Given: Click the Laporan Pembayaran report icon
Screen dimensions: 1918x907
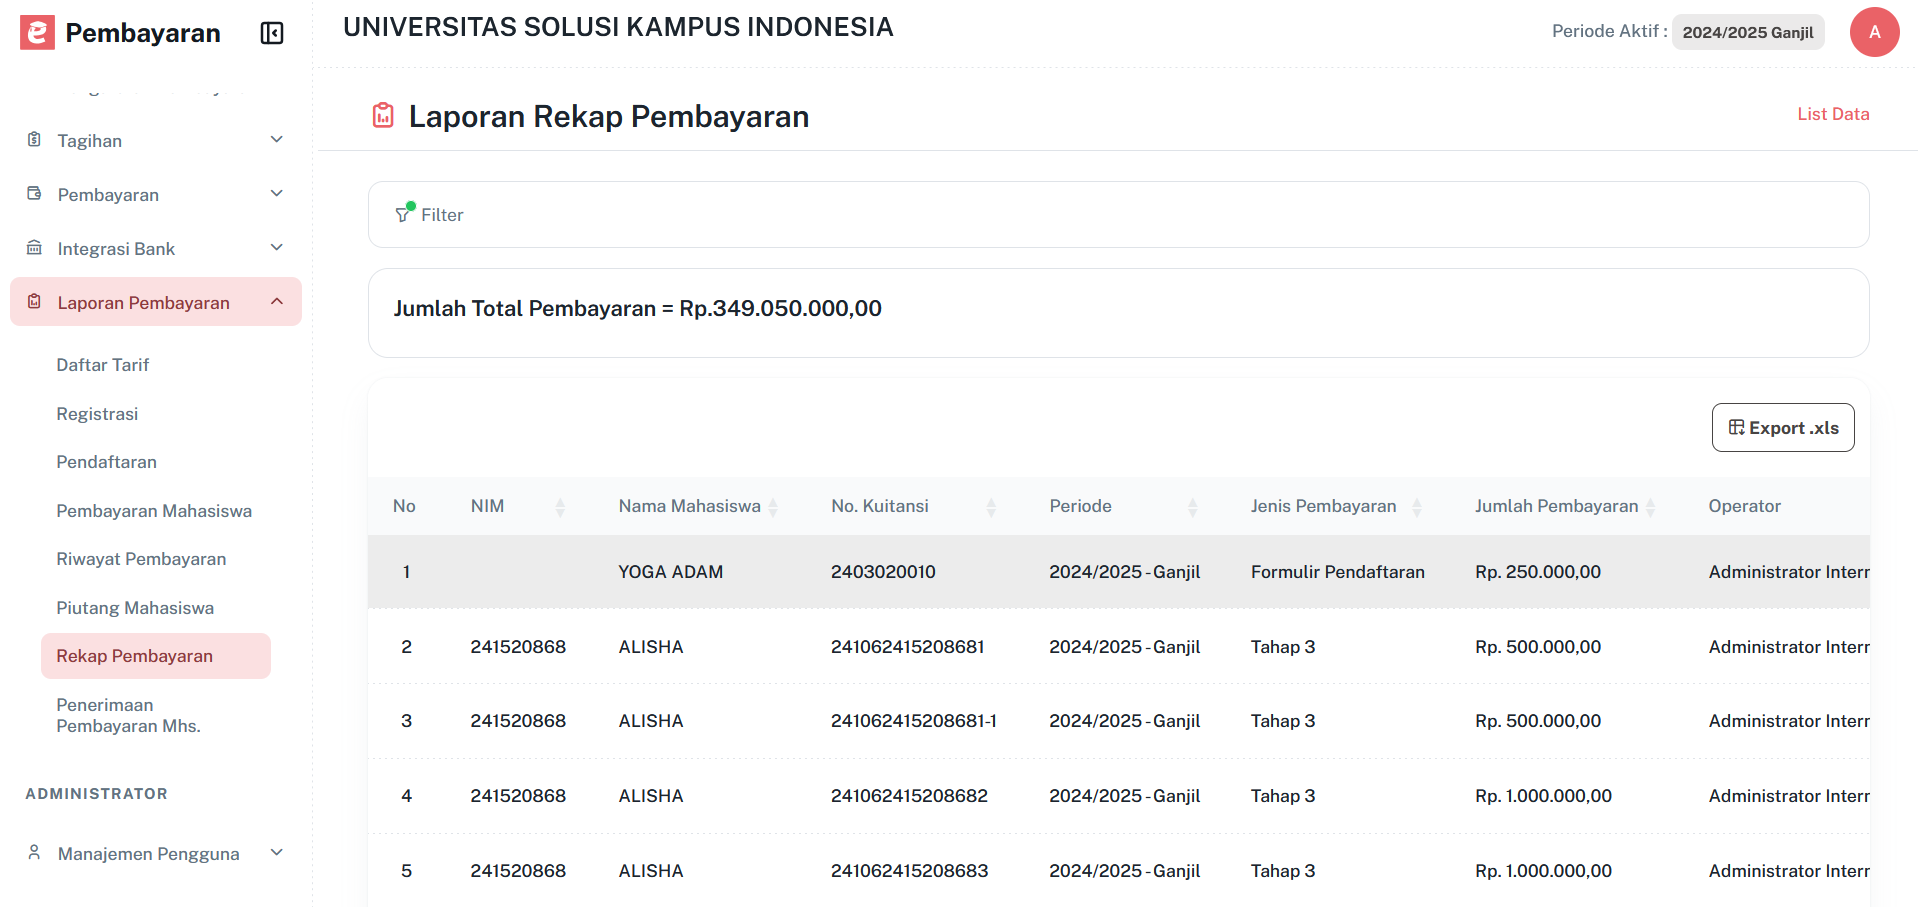Looking at the screenshot, I should coord(34,302).
